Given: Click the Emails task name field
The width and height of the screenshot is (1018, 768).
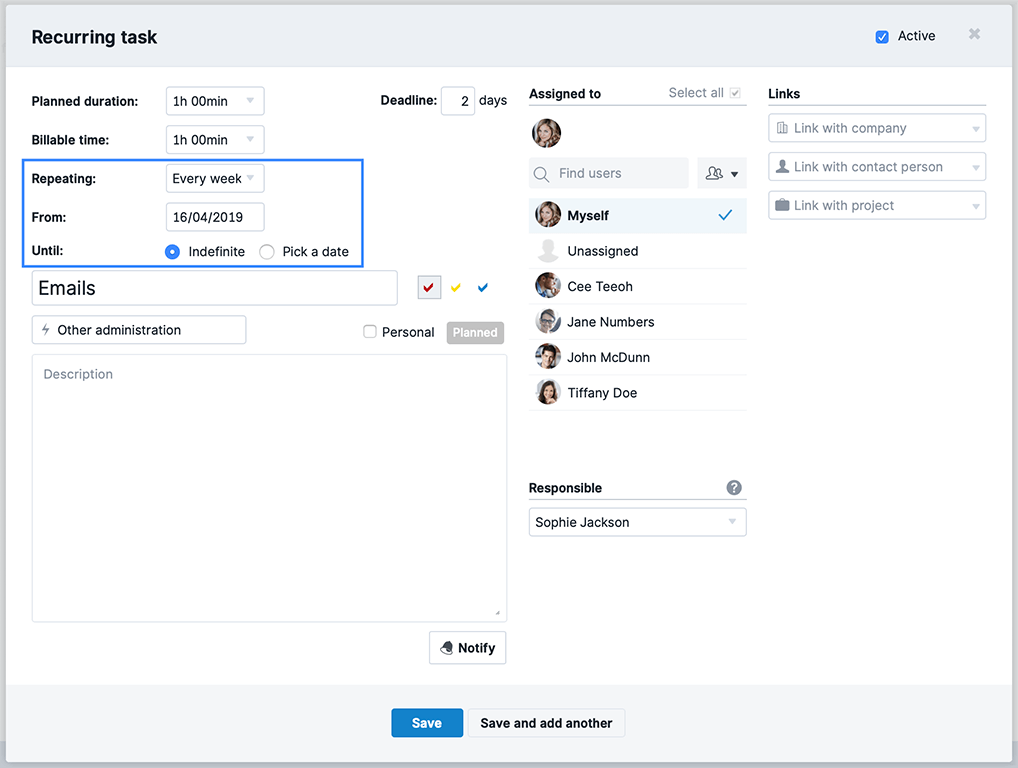Looking at the screenshot, I should tap(214, 288).
